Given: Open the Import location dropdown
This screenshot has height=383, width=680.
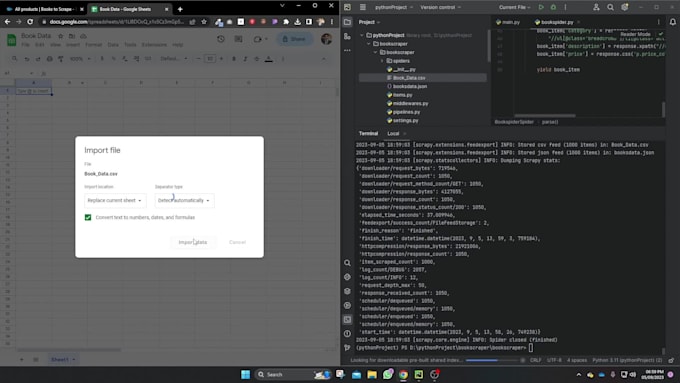Looking at the screenshot, I should point(115,200).
